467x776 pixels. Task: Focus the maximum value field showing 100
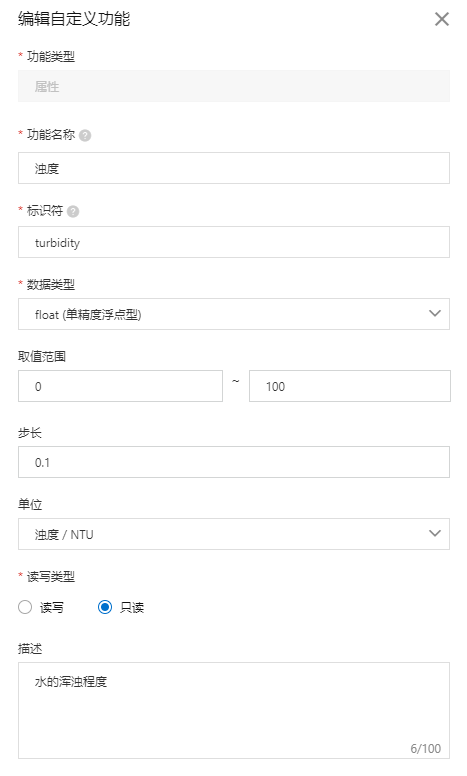(350, 386)
